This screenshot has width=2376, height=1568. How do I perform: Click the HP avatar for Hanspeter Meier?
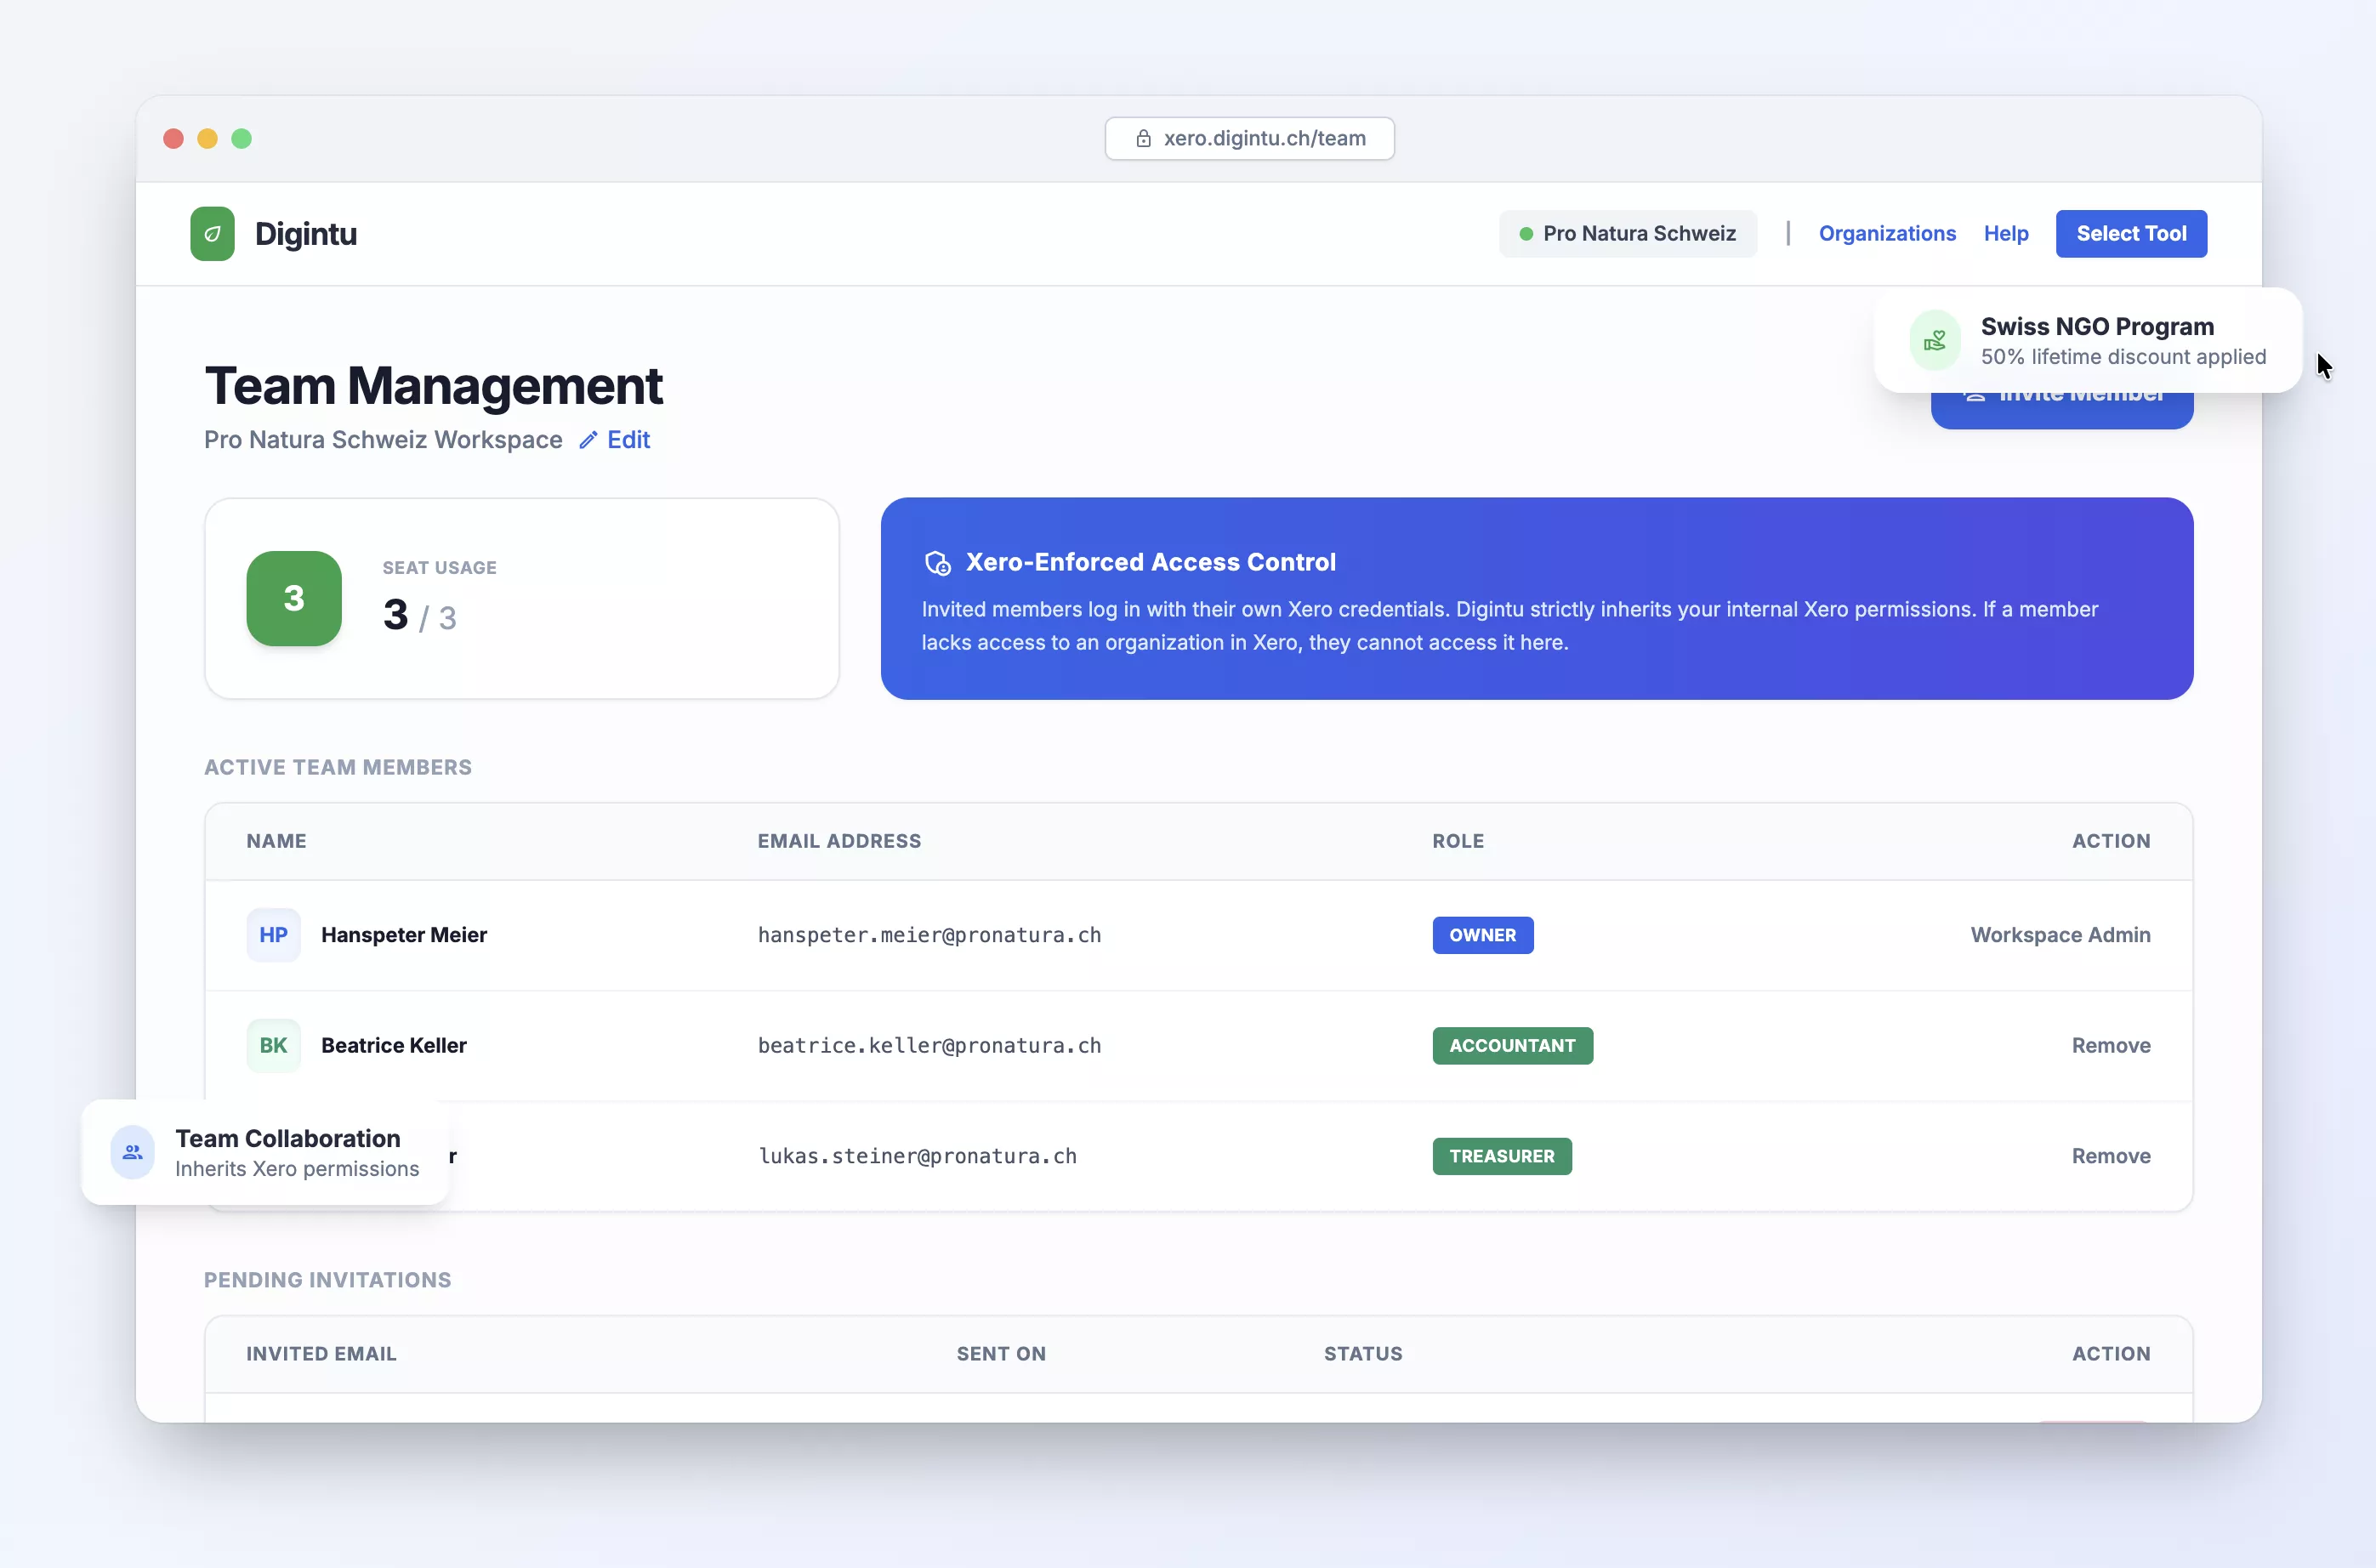tap(273, 935)
